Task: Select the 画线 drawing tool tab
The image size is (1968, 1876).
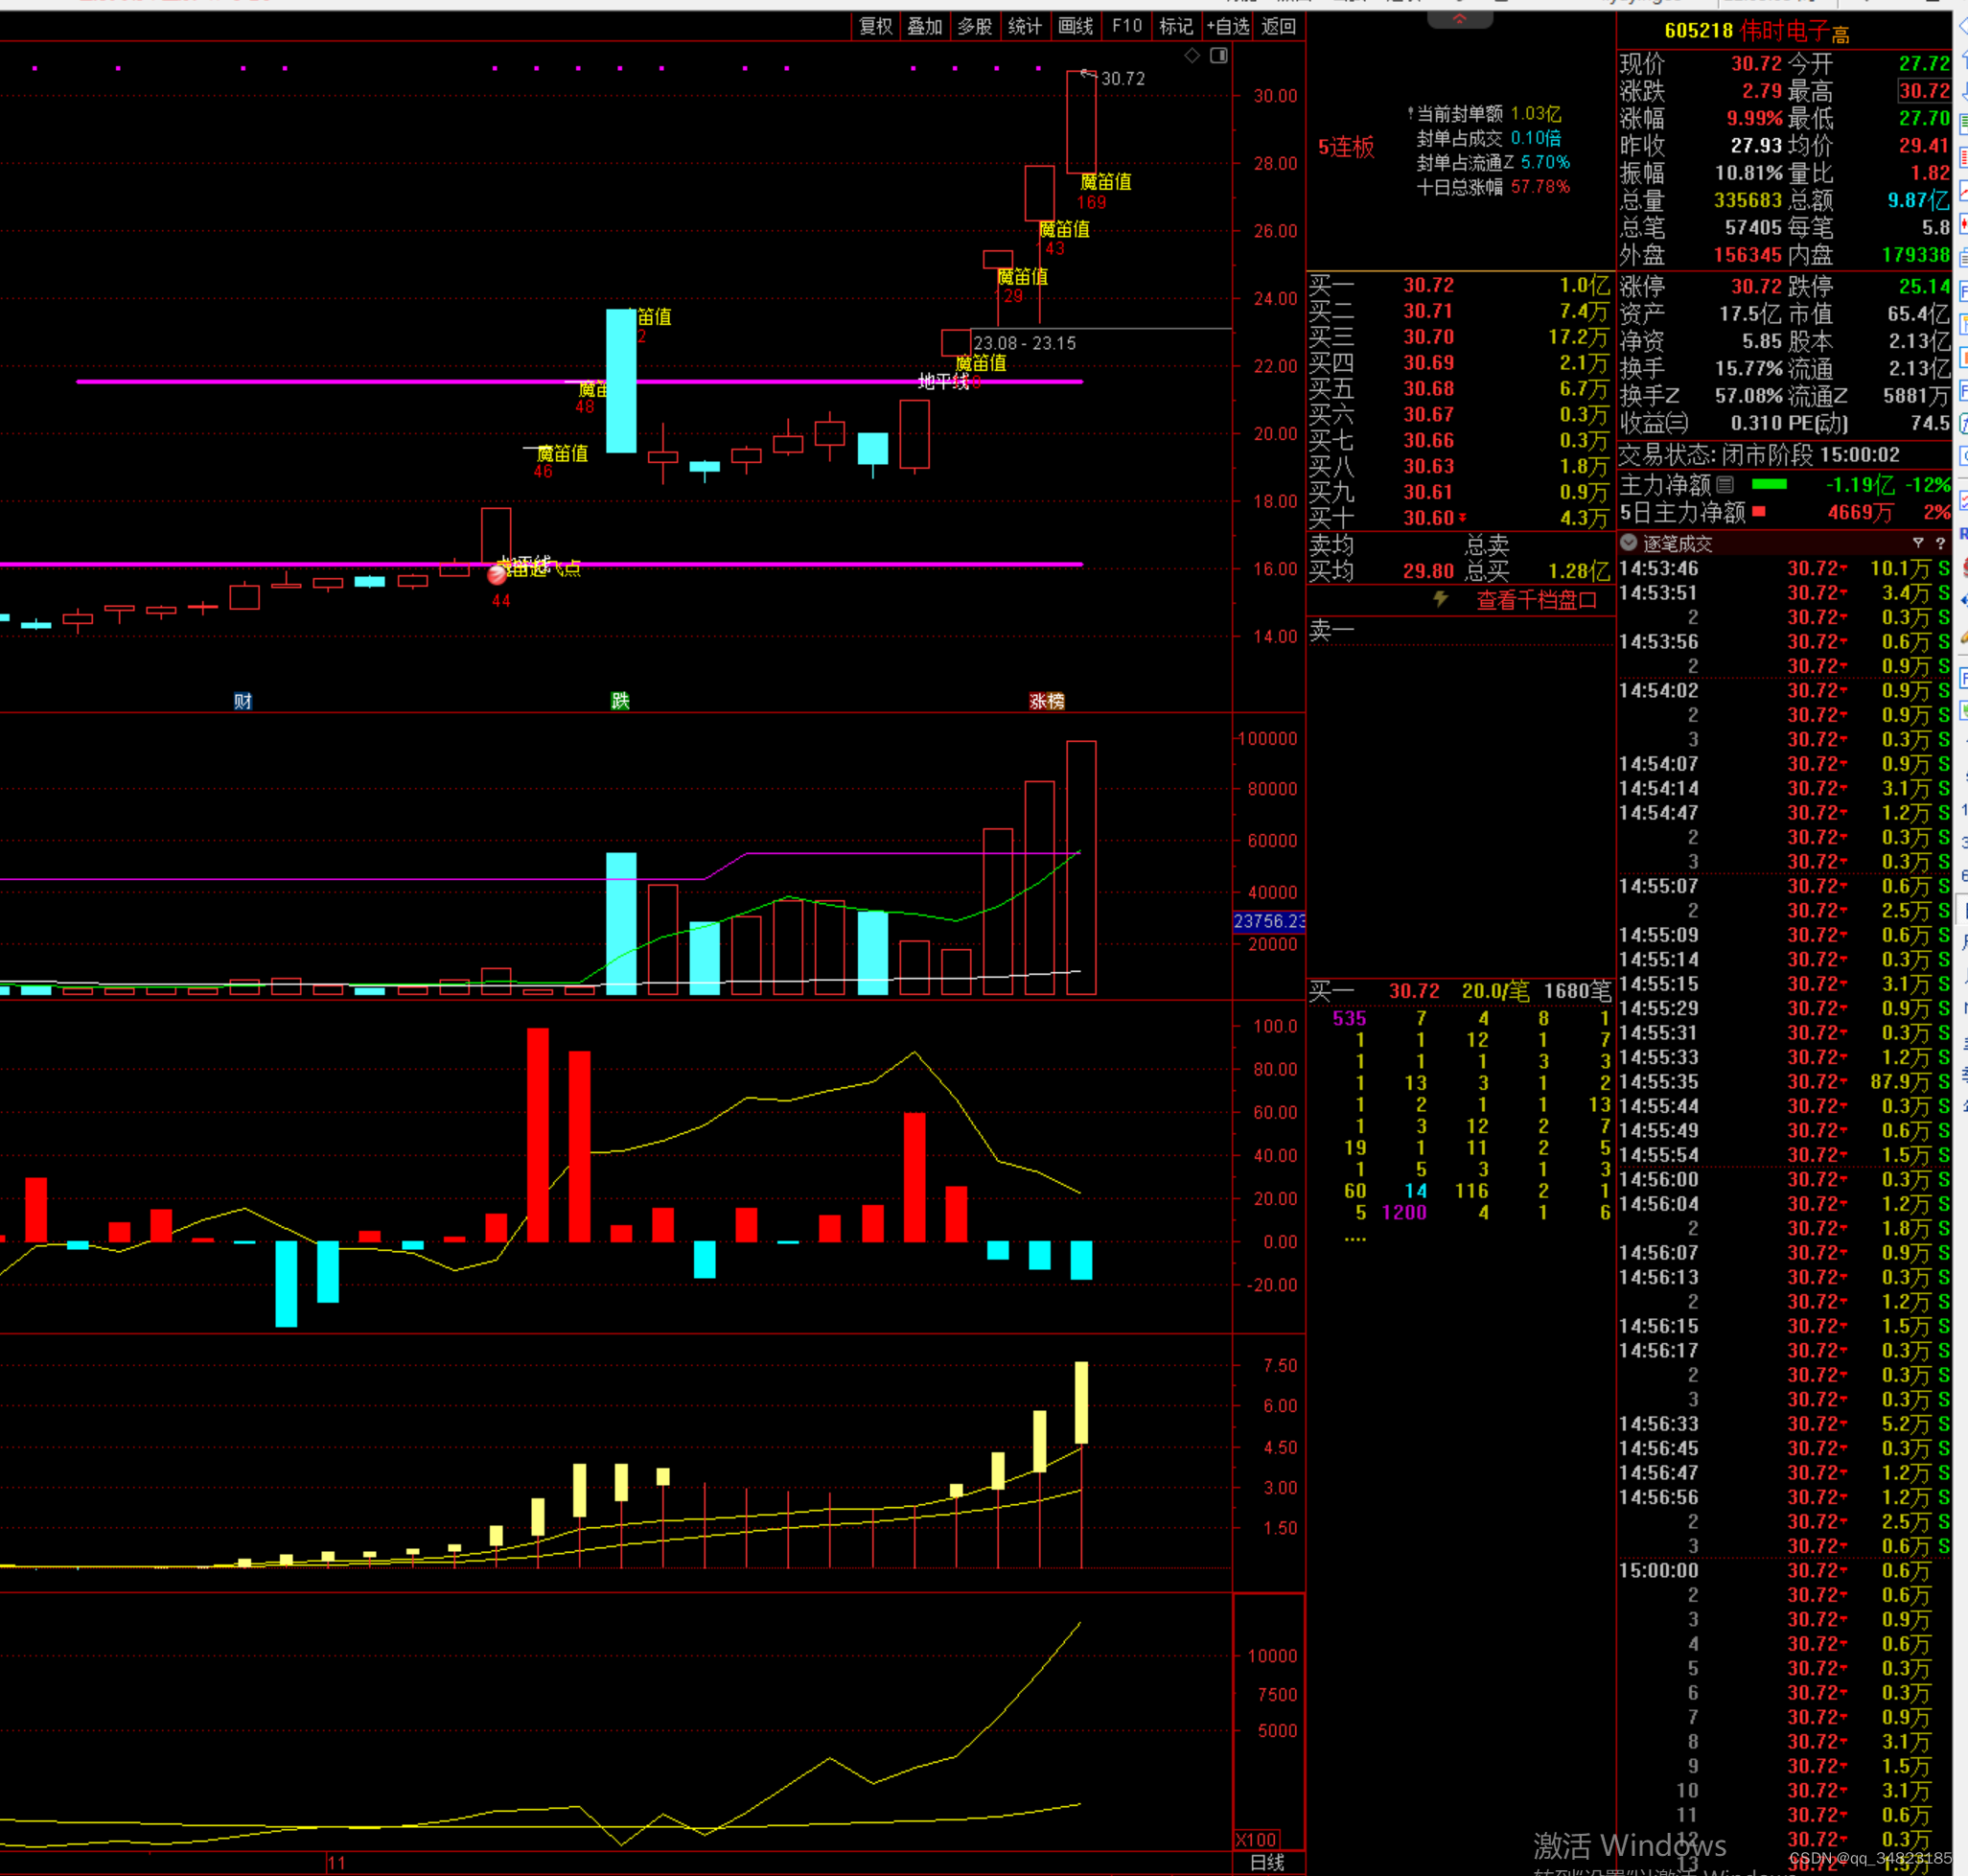Action: pyautogui.click(x=1075, y=26)
